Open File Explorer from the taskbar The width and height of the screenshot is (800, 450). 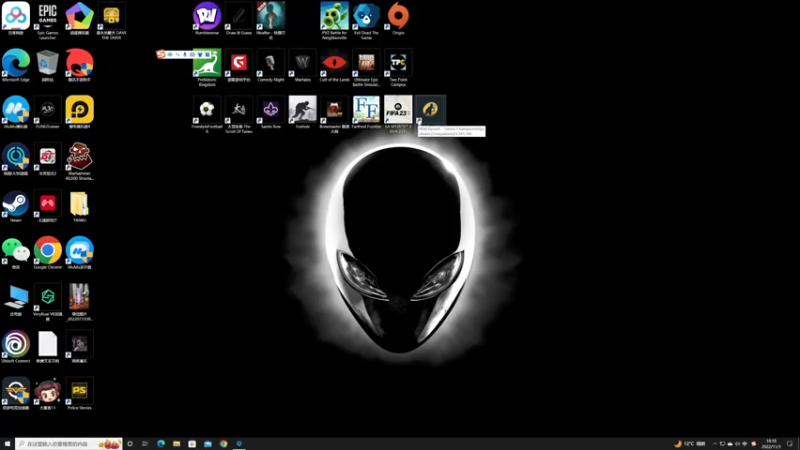point(177,444)
